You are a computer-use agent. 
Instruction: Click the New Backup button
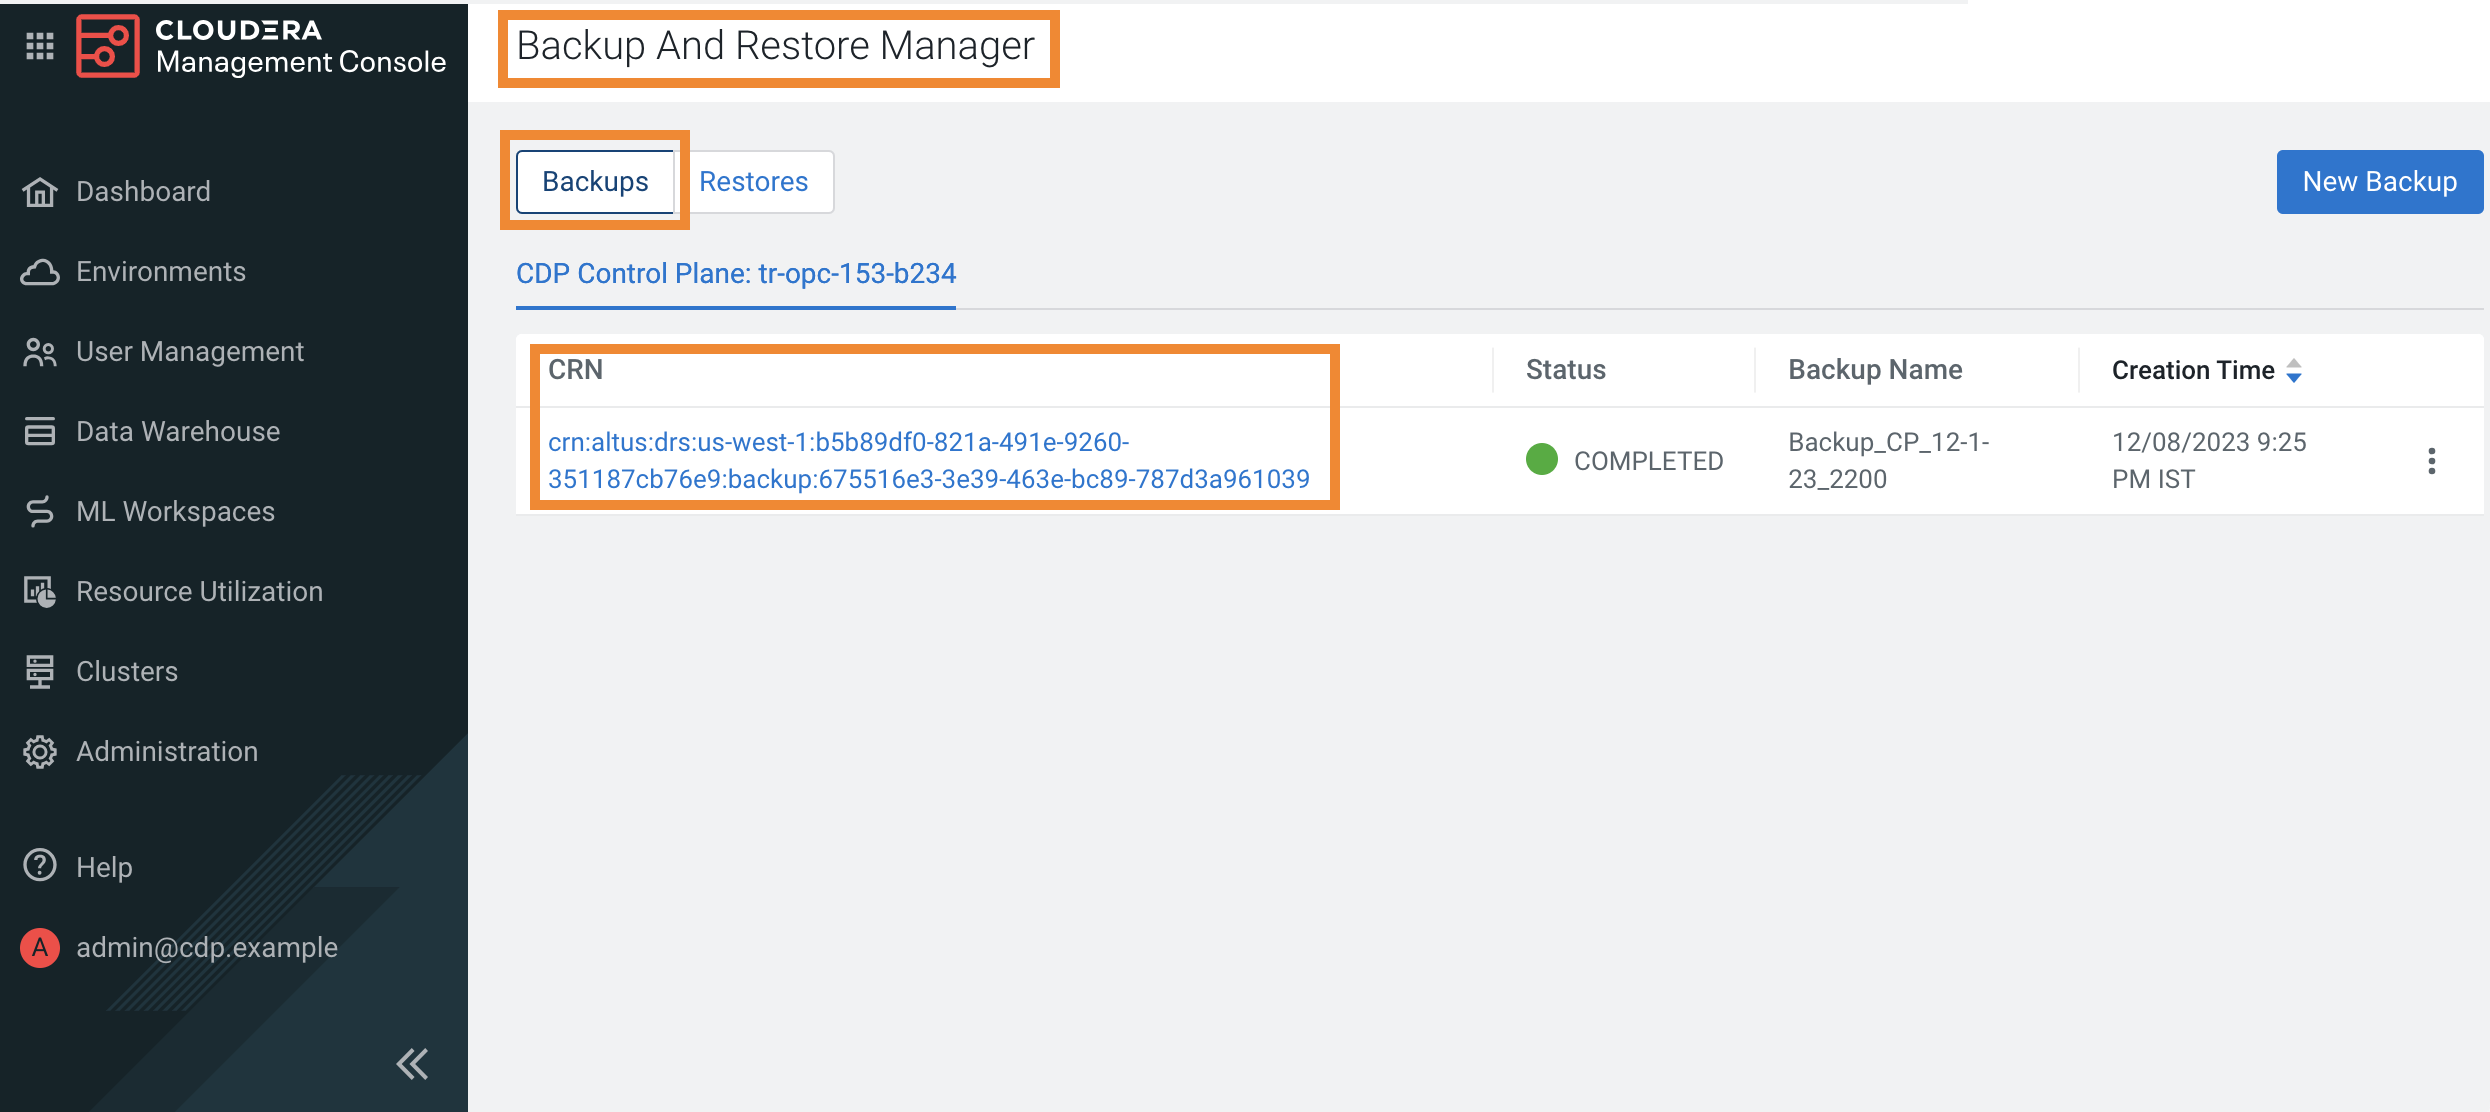tap(2380, 181)
